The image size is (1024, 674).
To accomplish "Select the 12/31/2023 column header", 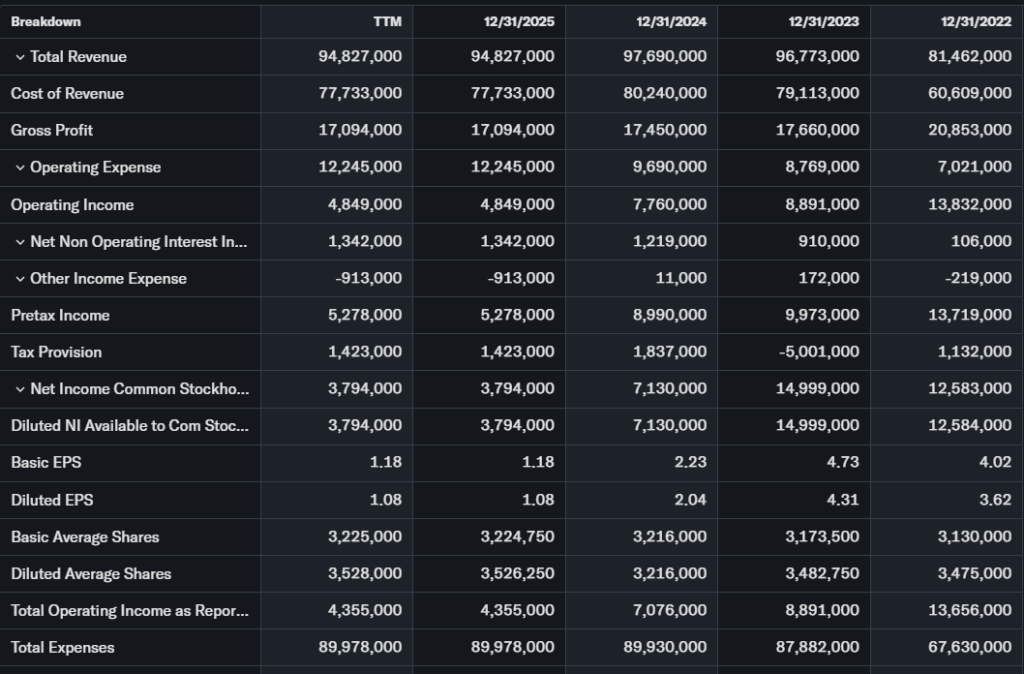I will [823, 21].
